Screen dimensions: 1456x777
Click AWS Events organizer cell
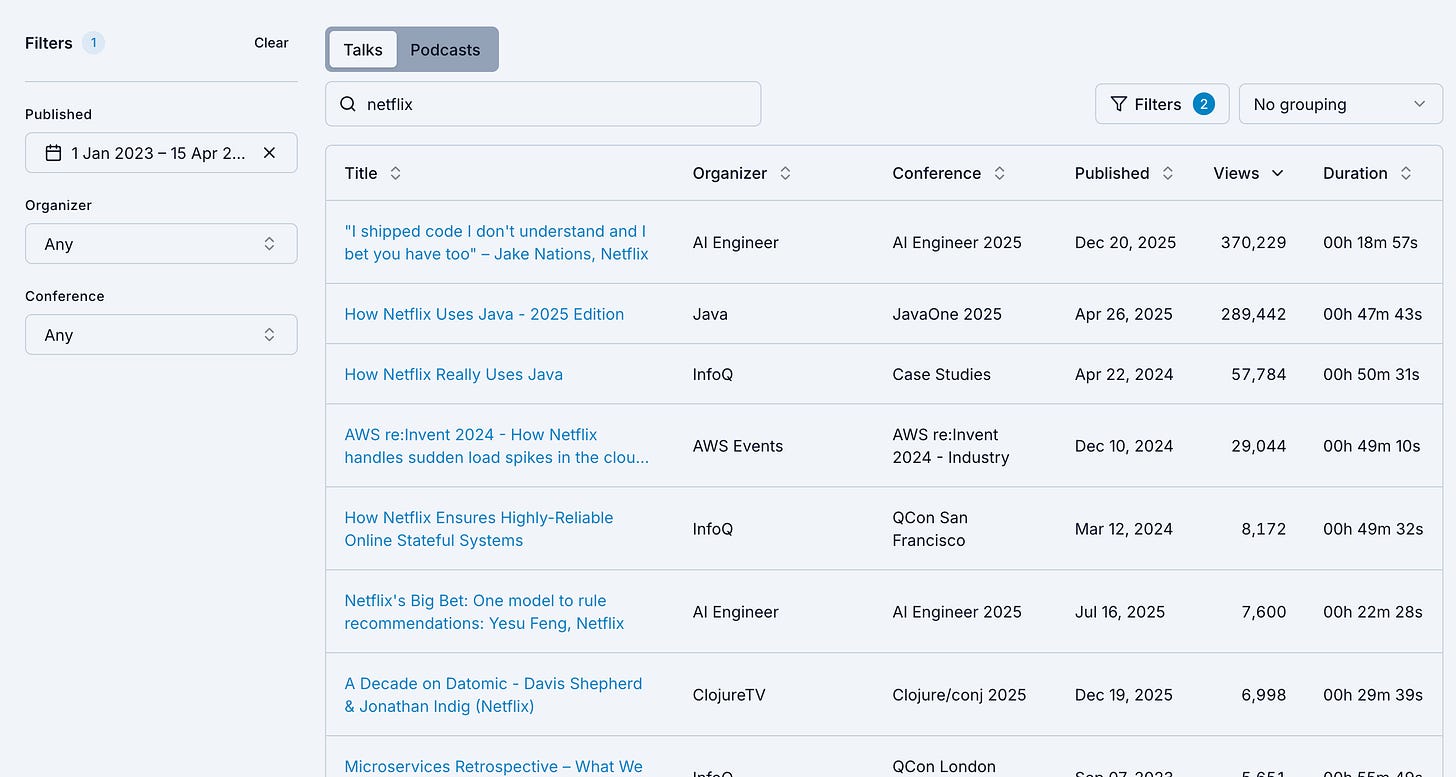pyautogui.click(x=738, y=446)
